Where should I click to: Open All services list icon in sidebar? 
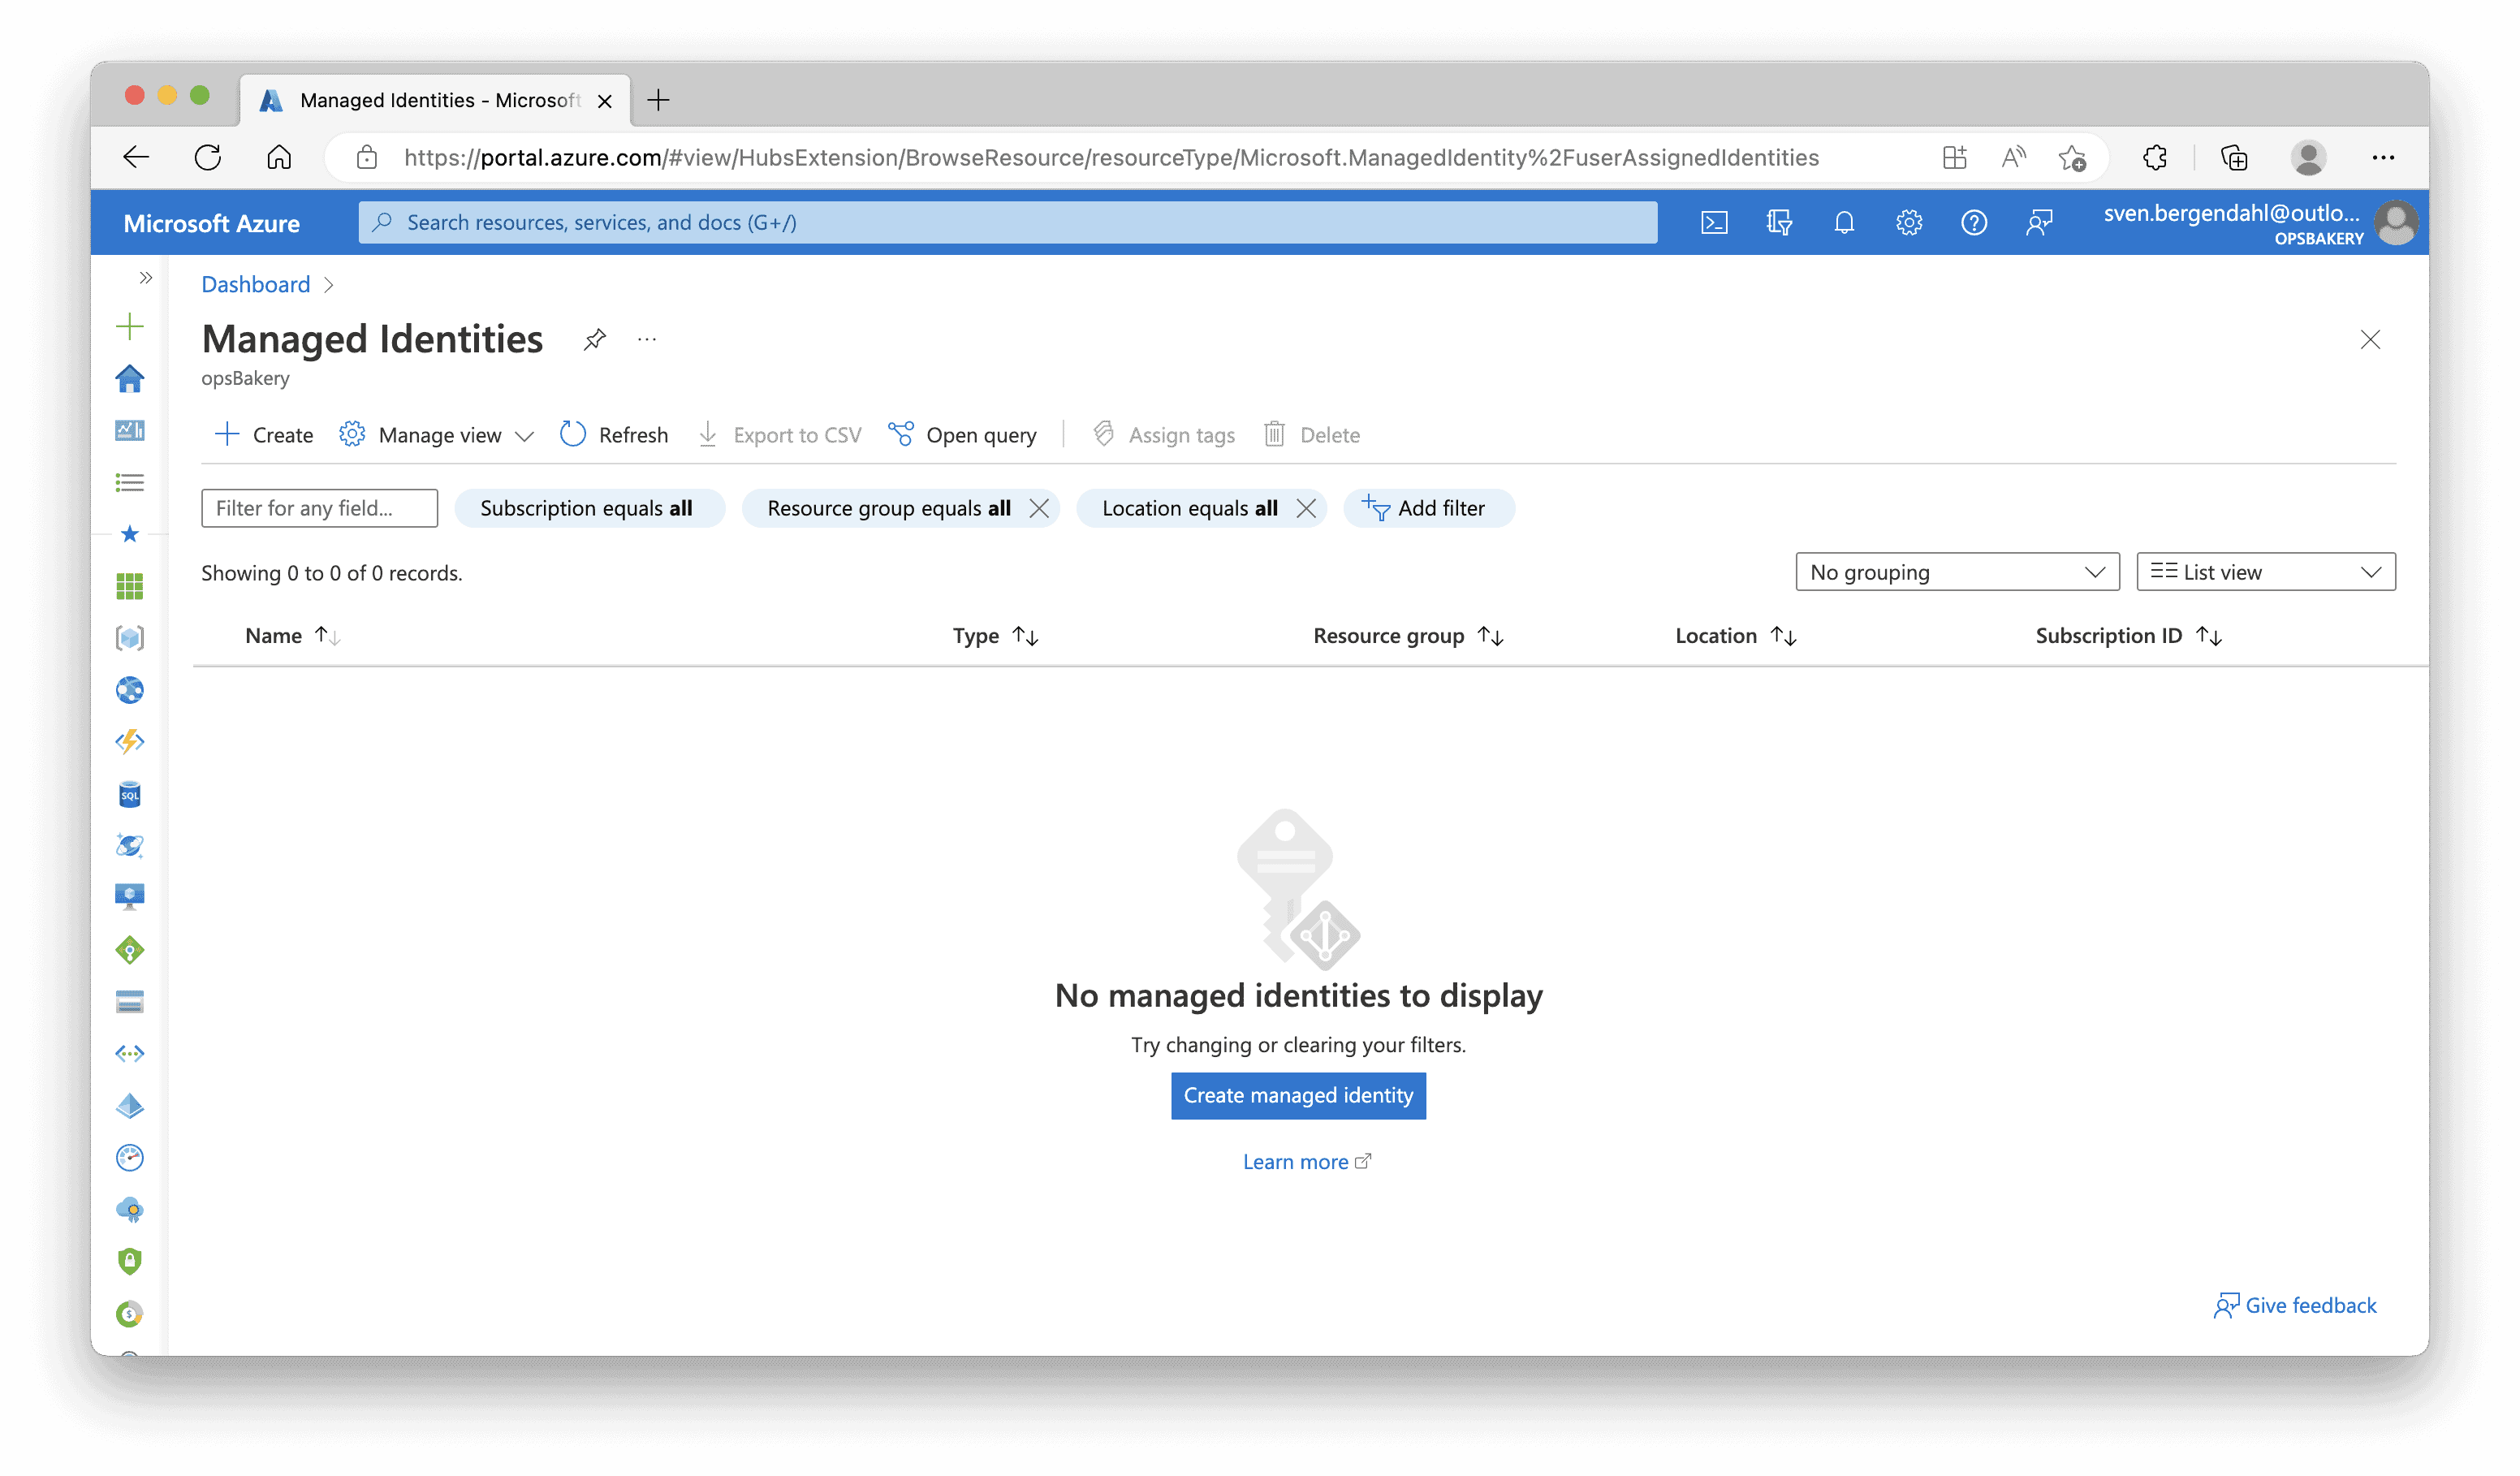coord(129,483)
